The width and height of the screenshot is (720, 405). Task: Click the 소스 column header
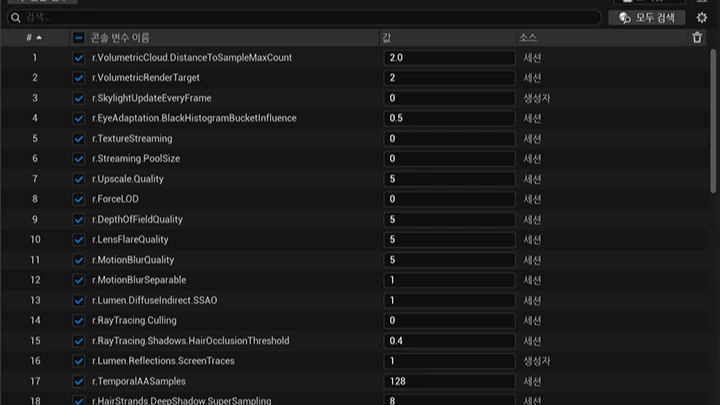[528, 38]
